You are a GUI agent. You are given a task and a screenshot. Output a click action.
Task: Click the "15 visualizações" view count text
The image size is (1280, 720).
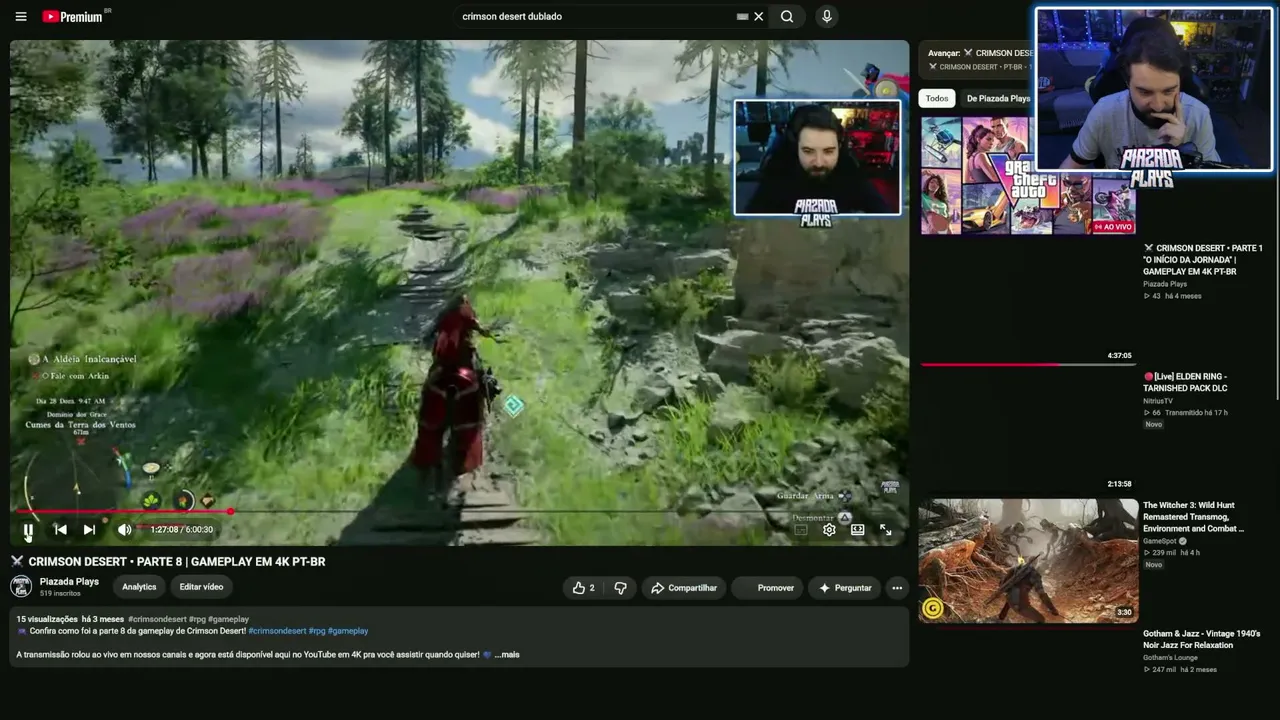[47, 619]
